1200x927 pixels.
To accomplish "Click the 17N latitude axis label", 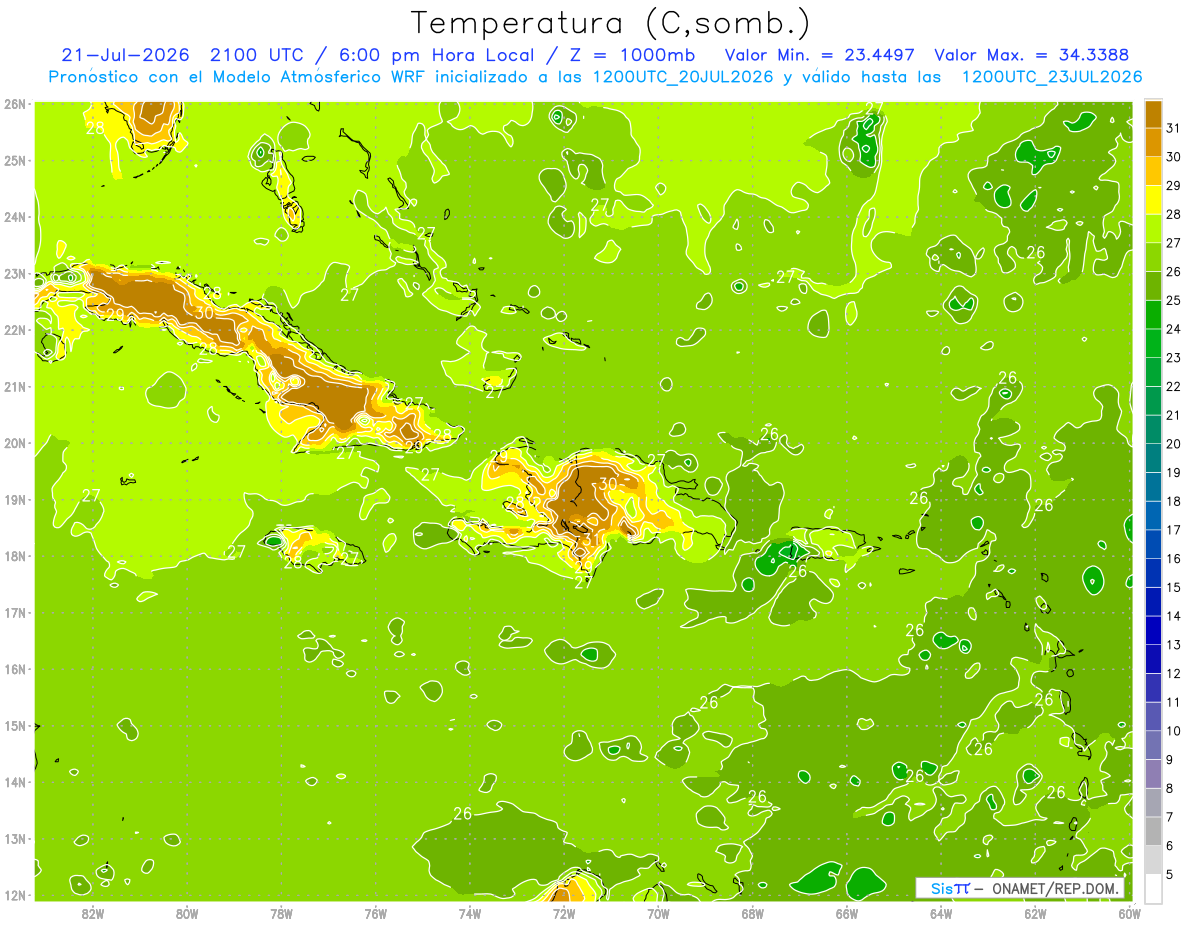I will pos(14,612).
